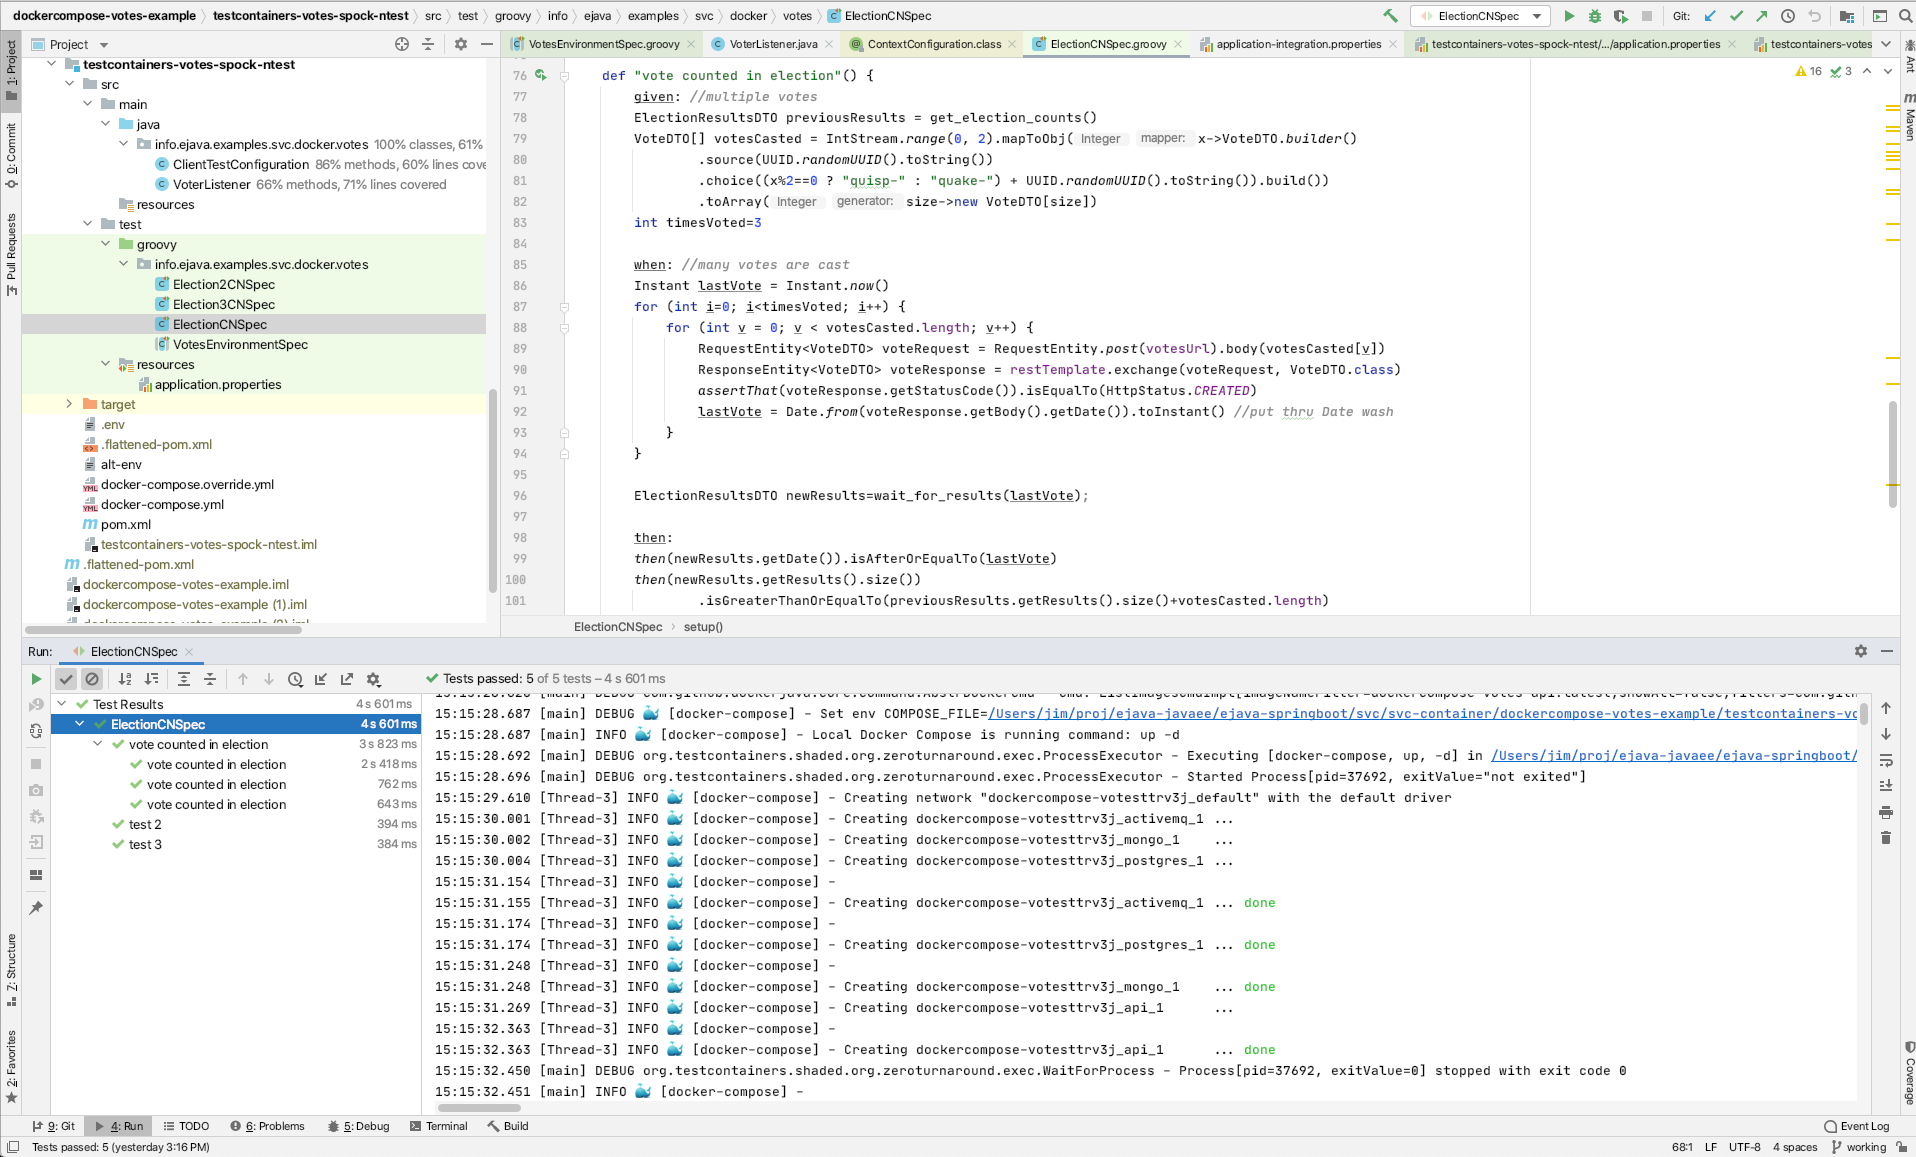Toggle Show Ignored tests filter
The image size is (1916, 1157).
point(92,679)
